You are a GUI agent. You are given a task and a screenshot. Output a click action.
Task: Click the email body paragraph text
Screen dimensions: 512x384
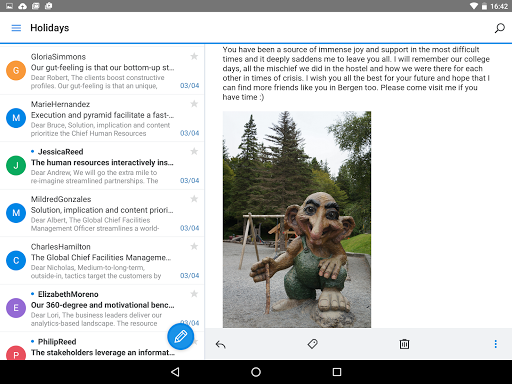[356, 73]
